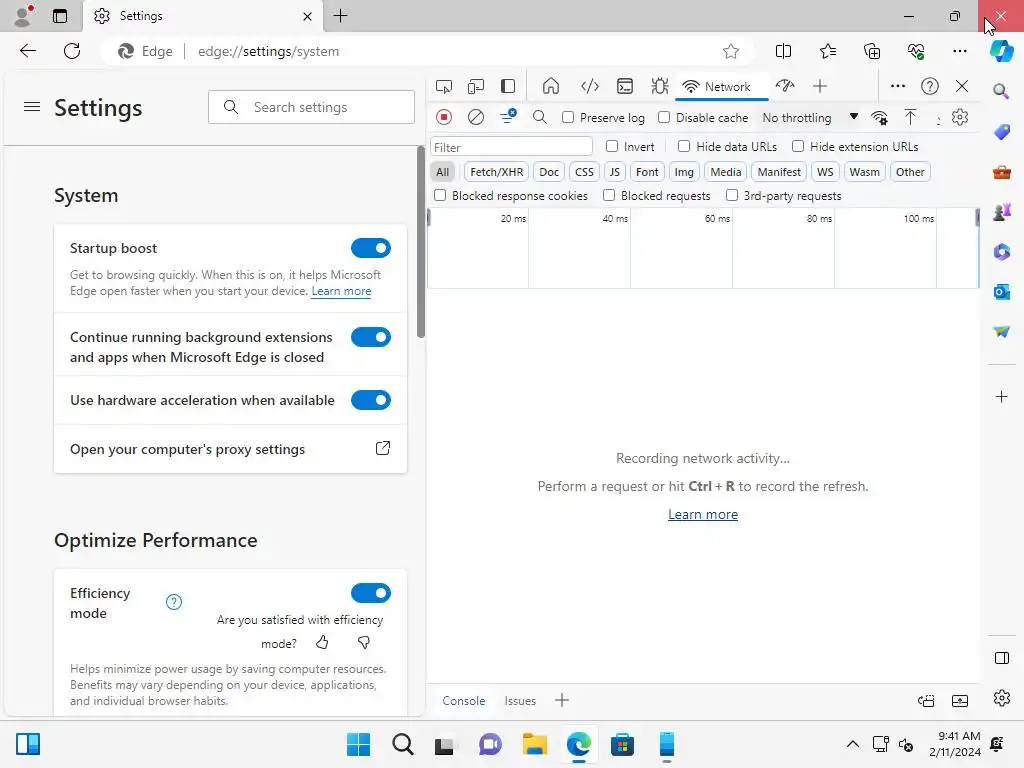Toggle hardware acceleration switch
Image resolution: width=1024 pixels, height=768 pixels.
371,400
